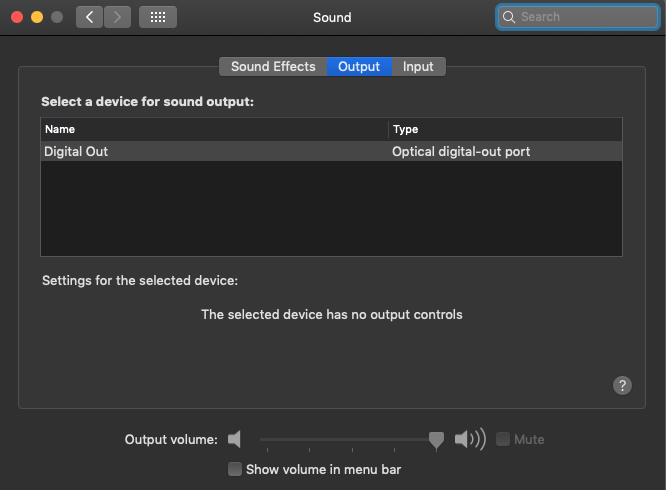Screen dimensions: 666x490
Task: Open the Input tab
Action: click(x=418, y=67)
